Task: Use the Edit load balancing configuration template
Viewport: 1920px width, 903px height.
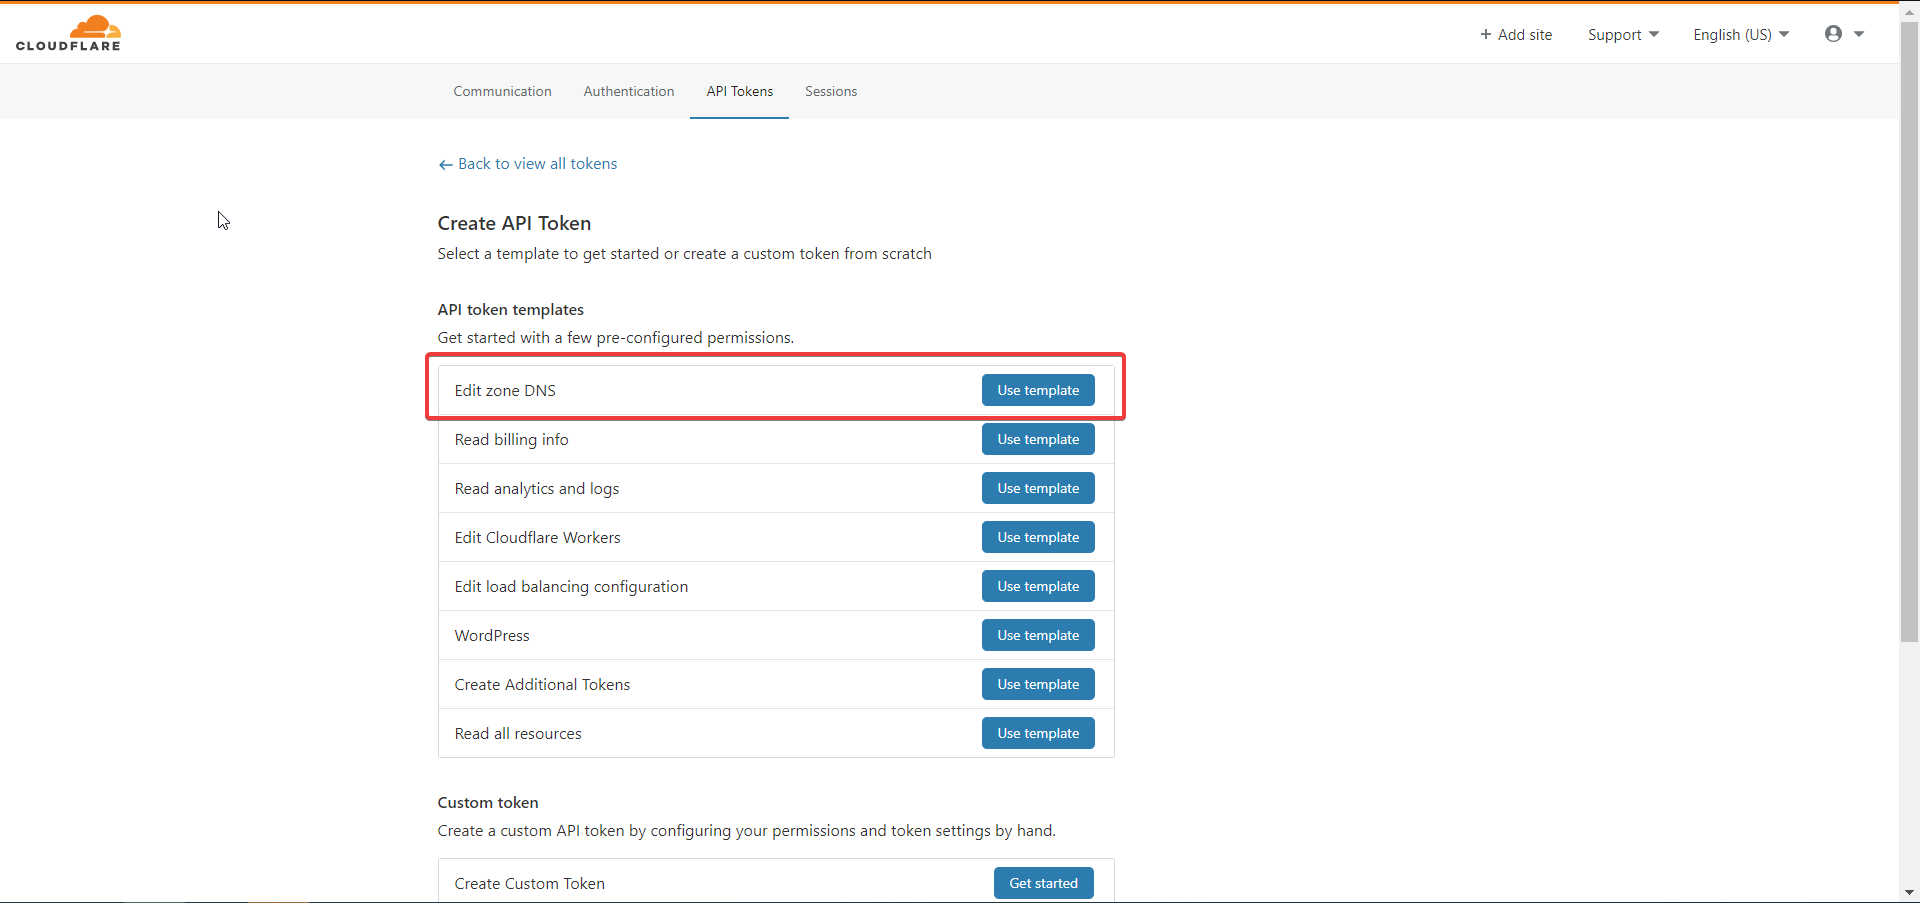Action: 1038,586
